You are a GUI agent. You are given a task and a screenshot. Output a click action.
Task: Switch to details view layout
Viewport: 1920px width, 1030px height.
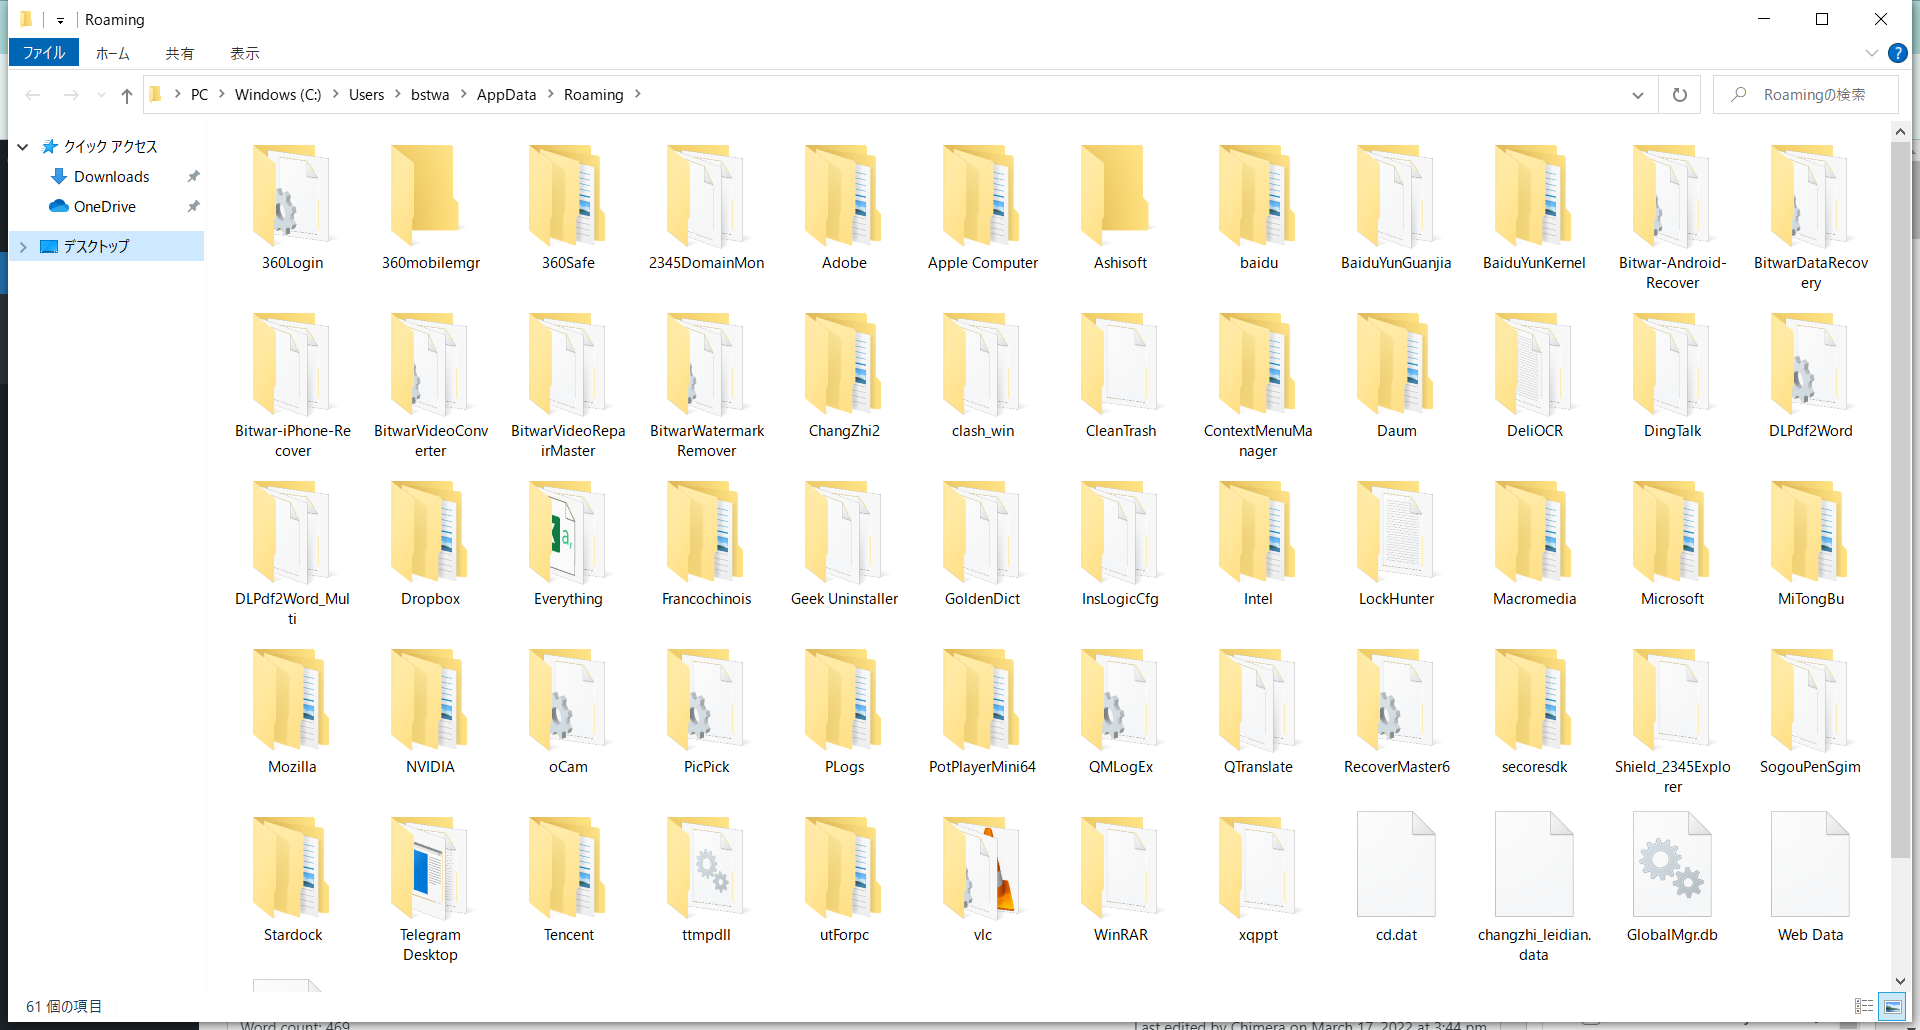pyautogui.click(x=1864, y=1006)
